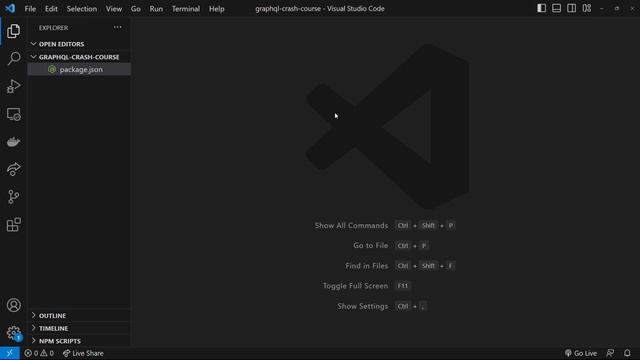Click the package.json file icon
This screenshot has height=360, width=640.
(x=52, y=69)
